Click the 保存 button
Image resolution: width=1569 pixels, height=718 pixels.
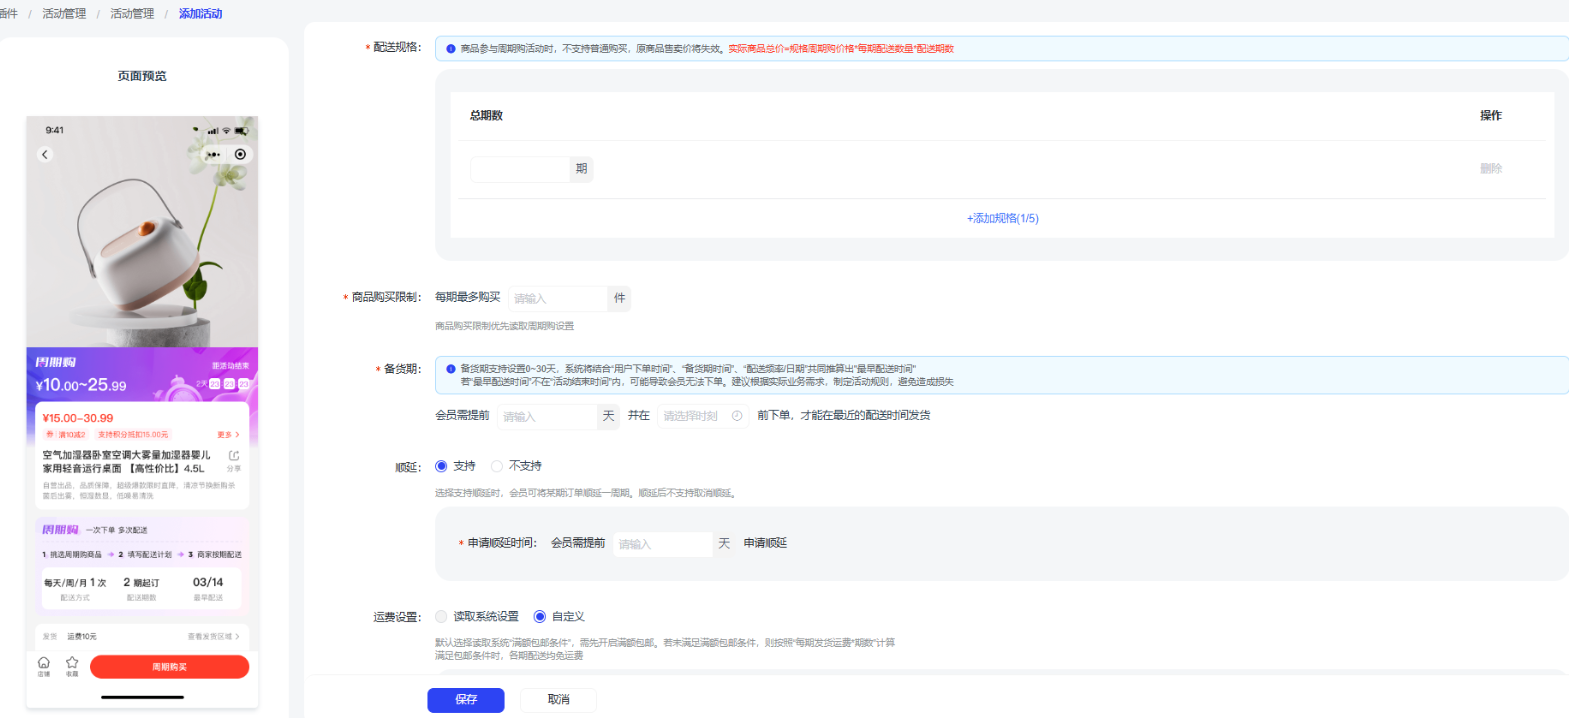466,700
